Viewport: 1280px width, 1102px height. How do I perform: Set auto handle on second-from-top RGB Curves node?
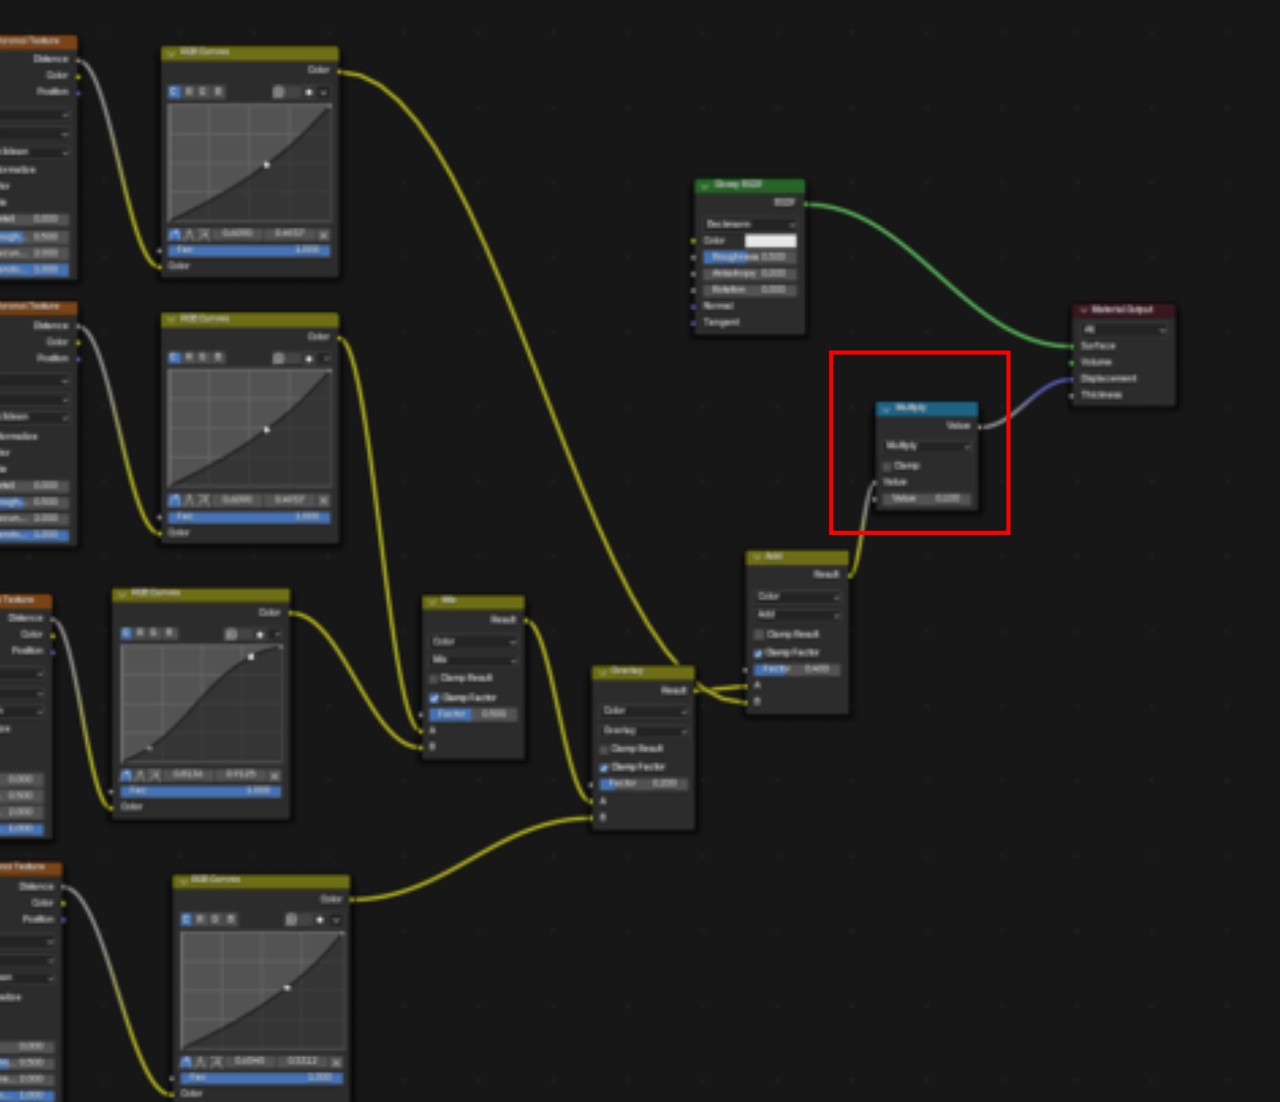point(175,500)
